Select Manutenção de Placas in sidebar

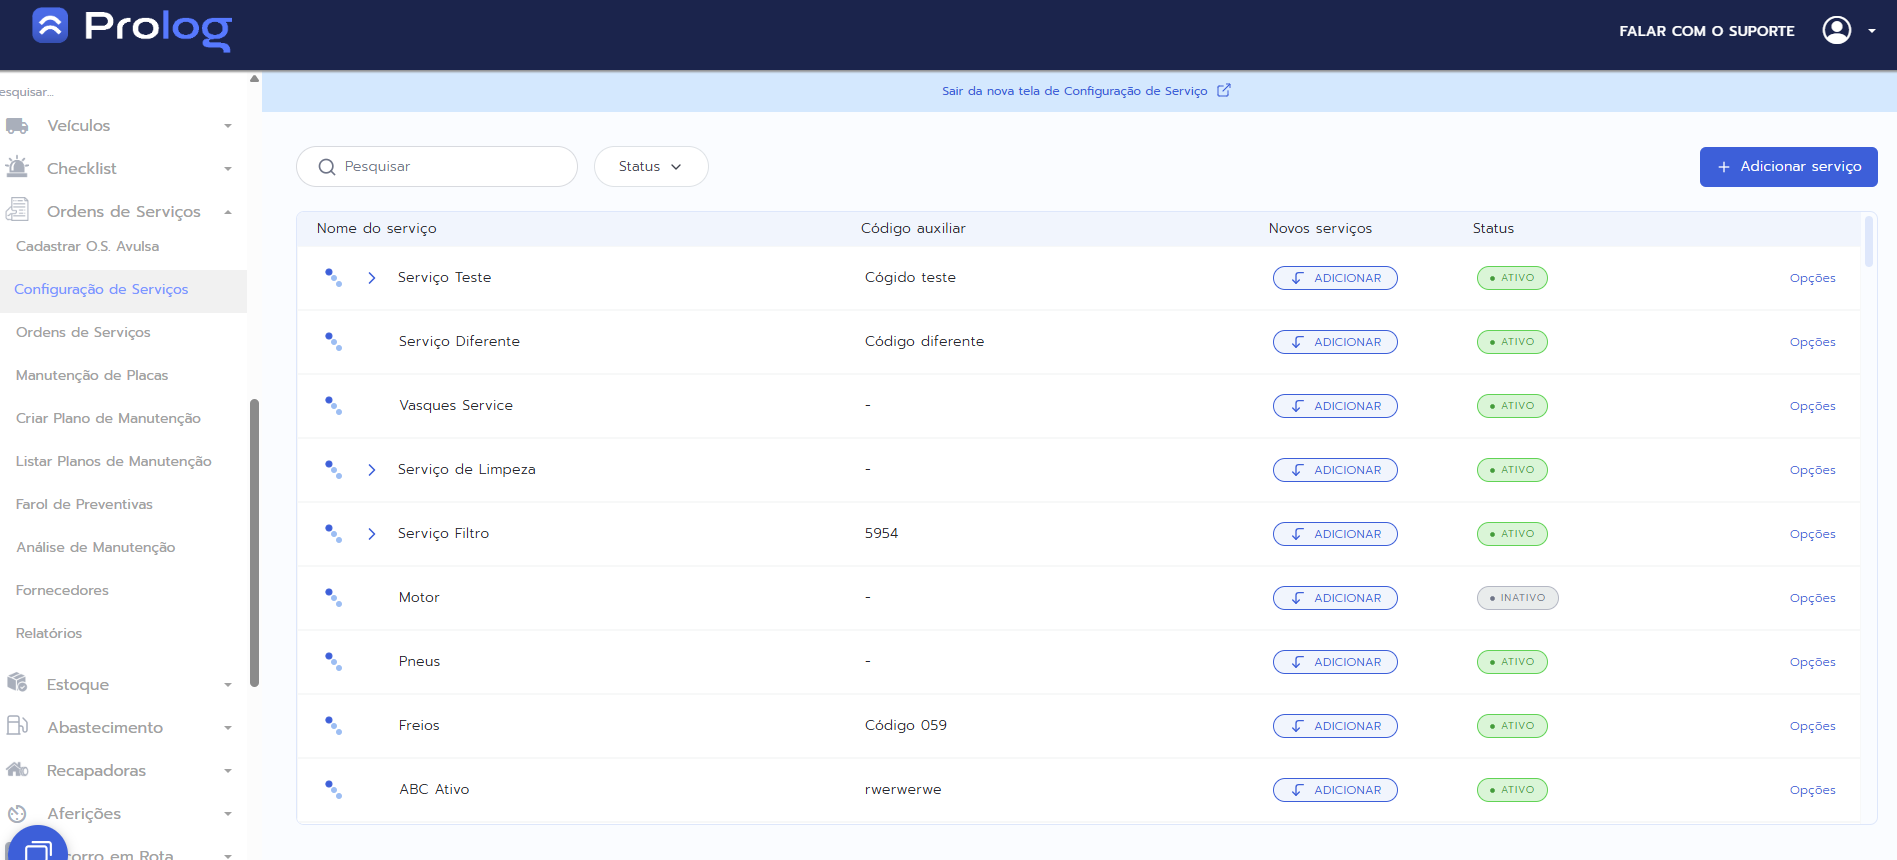pyautogui.click(x=92, y=375)
